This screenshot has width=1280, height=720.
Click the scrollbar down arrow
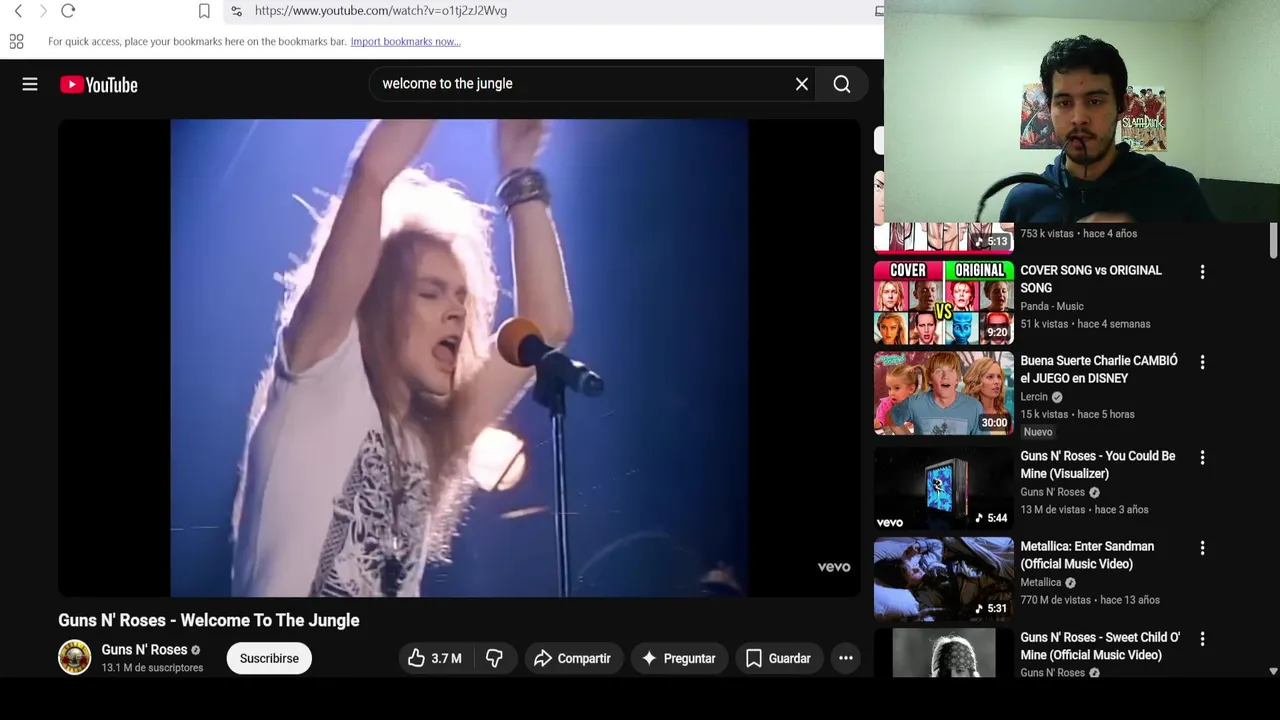click(1273, 672)
